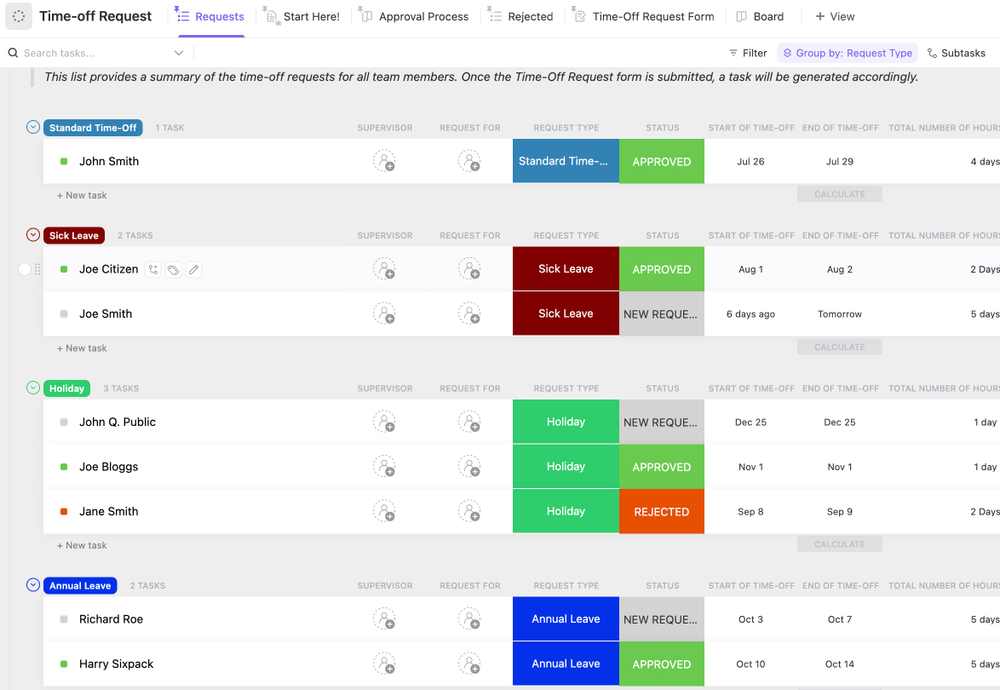Click Calculate in Standard Time-Off group
Viewport: 1000px width, 690px height.
(839, 194)
